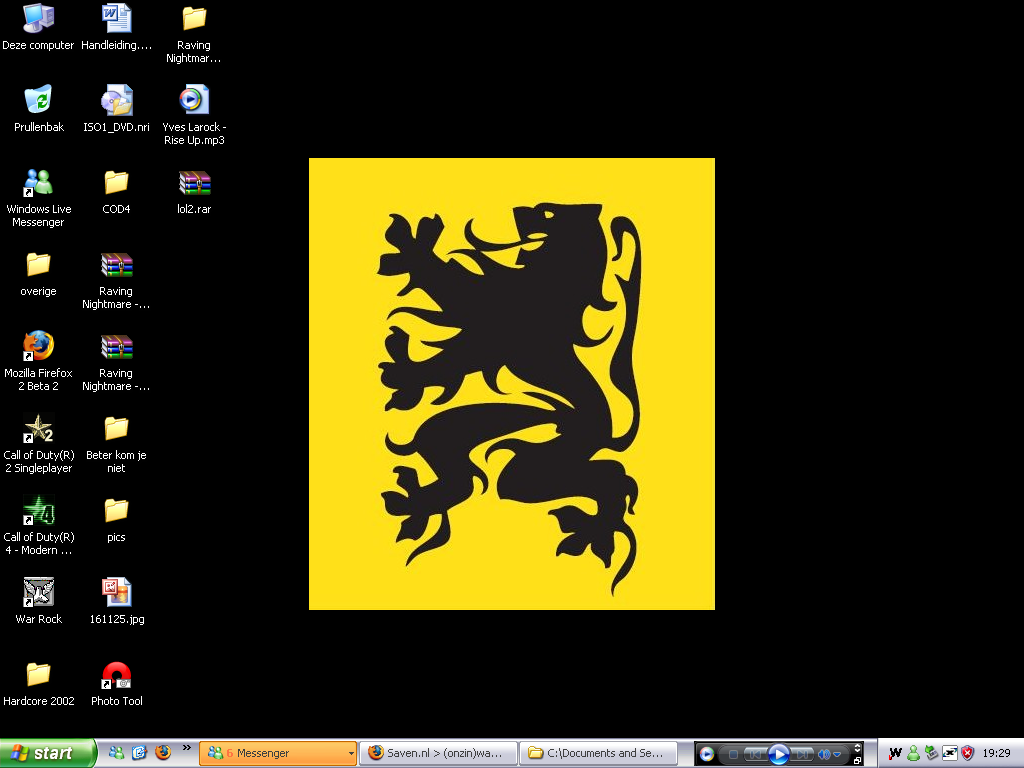Expand hidden quick launch items chevron

coord(187,748)
